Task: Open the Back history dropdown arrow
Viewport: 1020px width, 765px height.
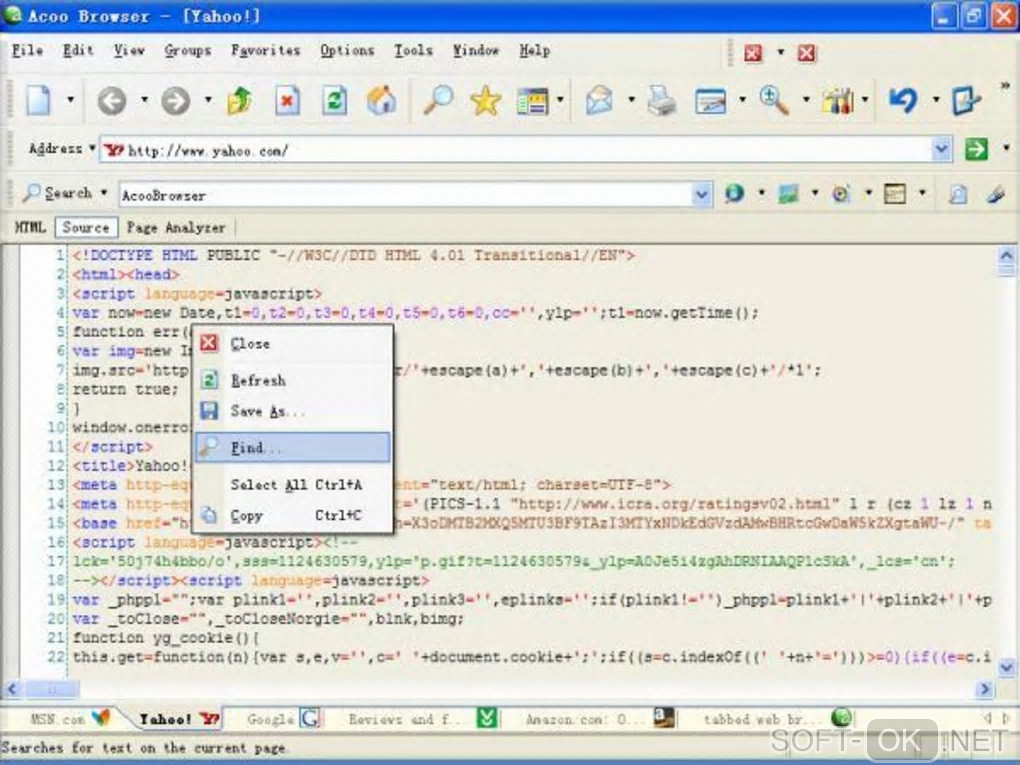Action: point(144,100)
